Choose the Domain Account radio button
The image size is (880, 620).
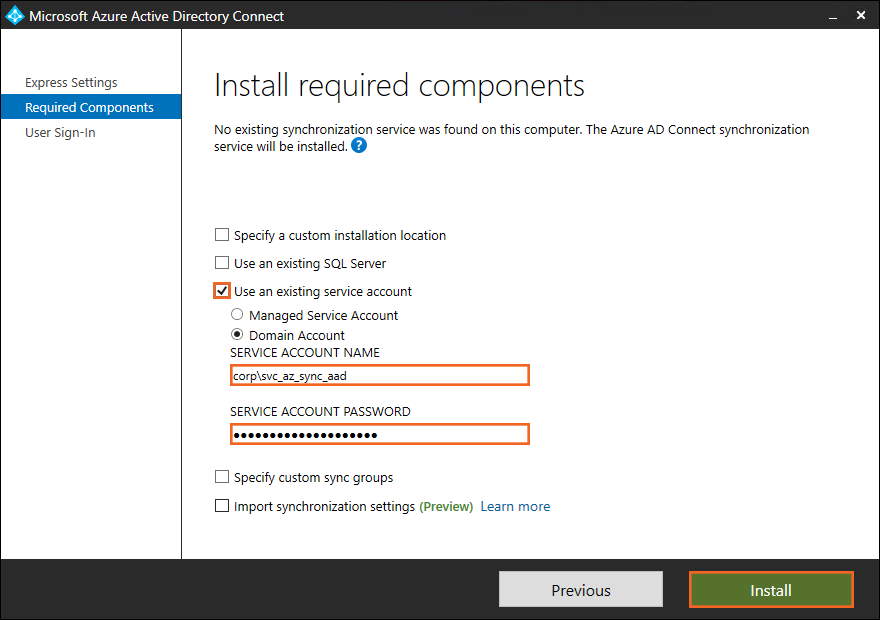click(237, 335)
